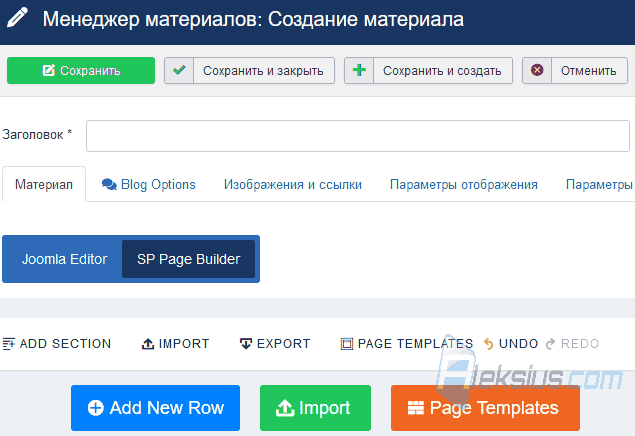The height and width of the screenshot is (436, 635).
Task: Click the edit icon on the Сохранить button
Action: click(49, 70)
